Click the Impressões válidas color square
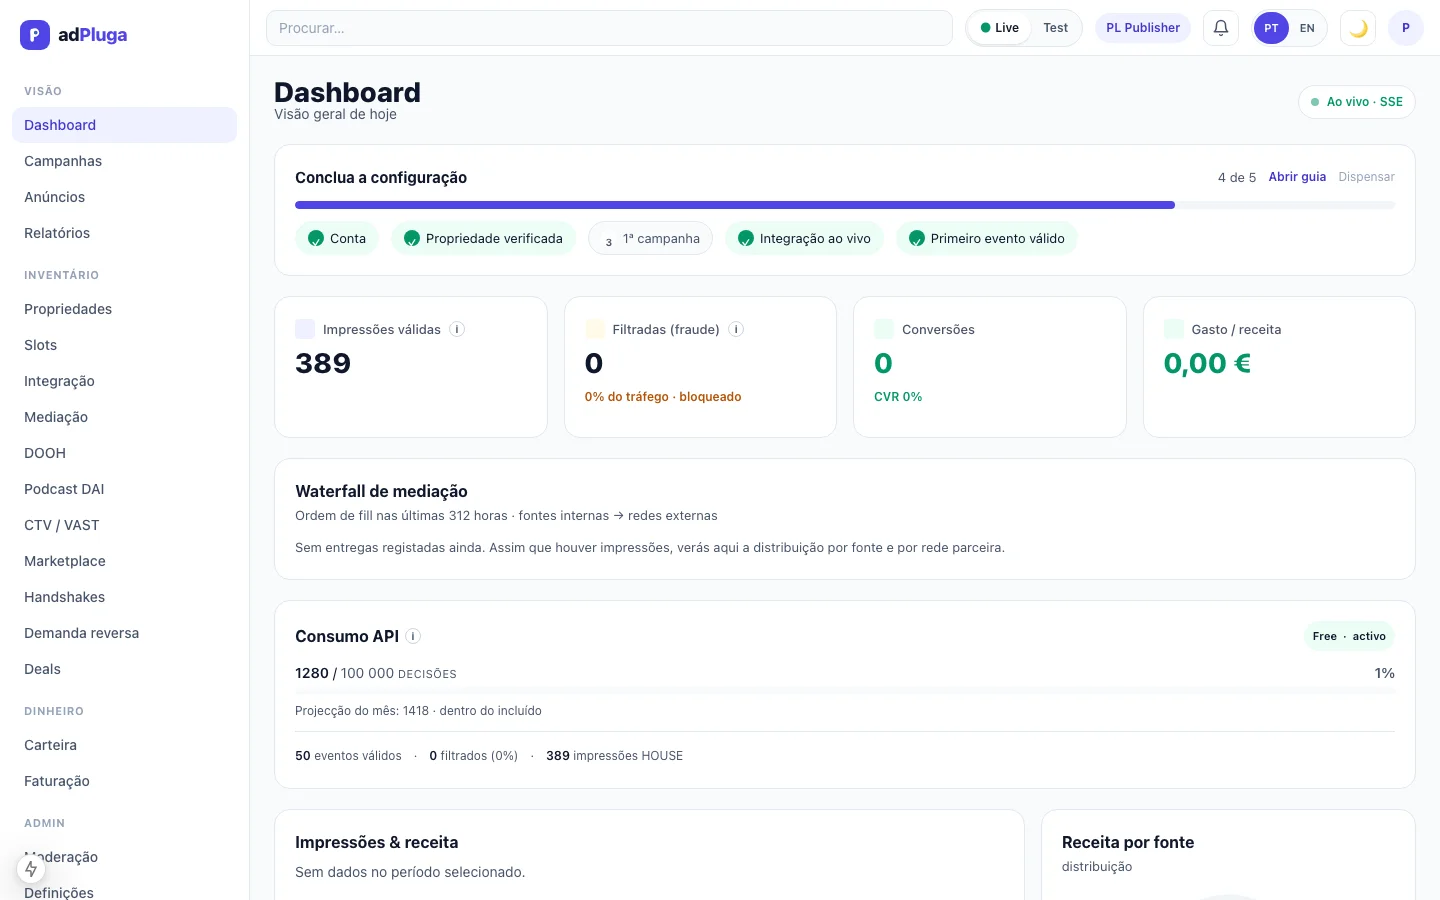 point(305,329)
